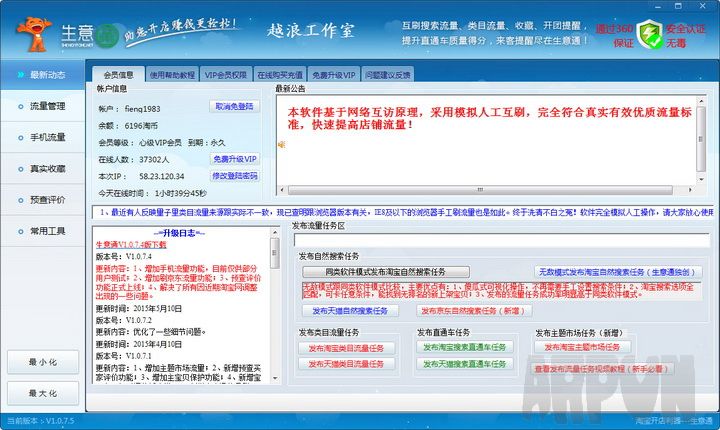Click 发布淘宝主题市场任务 button
Viewport: 720px width, 430px height.
[582, 347]
